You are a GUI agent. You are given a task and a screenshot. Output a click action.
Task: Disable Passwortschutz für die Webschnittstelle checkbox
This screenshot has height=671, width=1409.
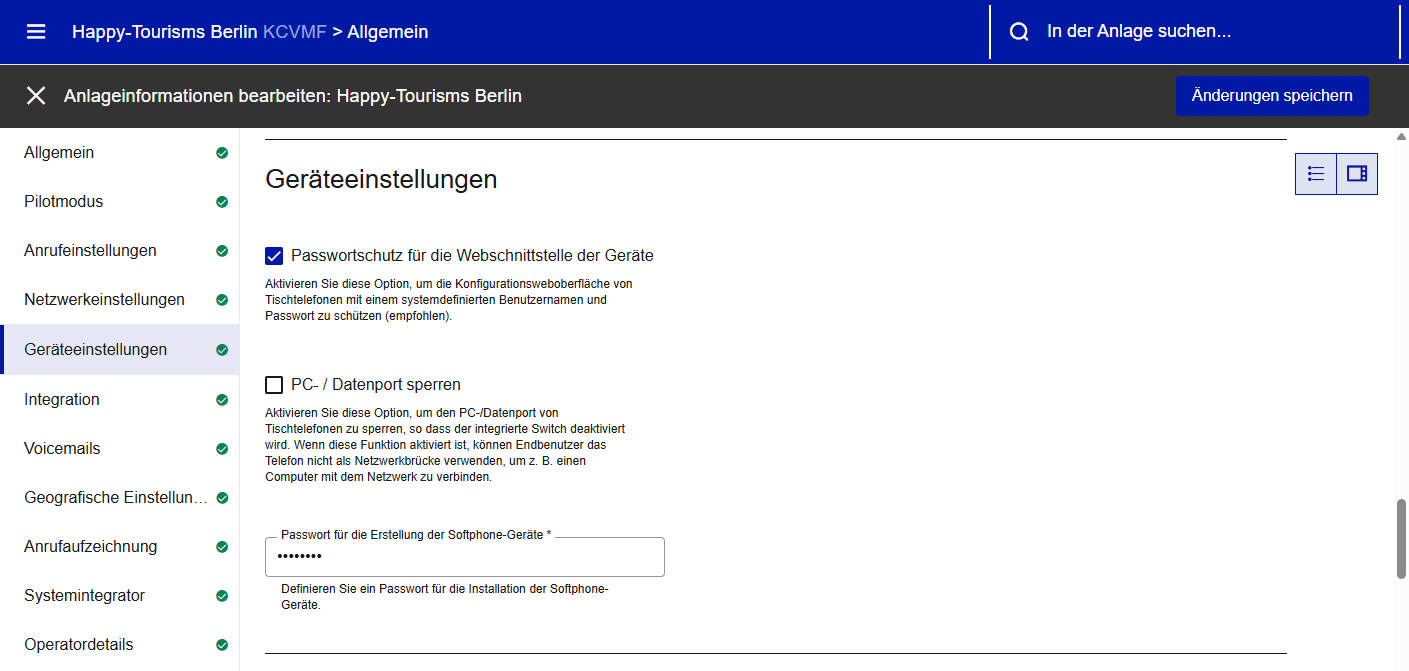(x=274, y=256)
